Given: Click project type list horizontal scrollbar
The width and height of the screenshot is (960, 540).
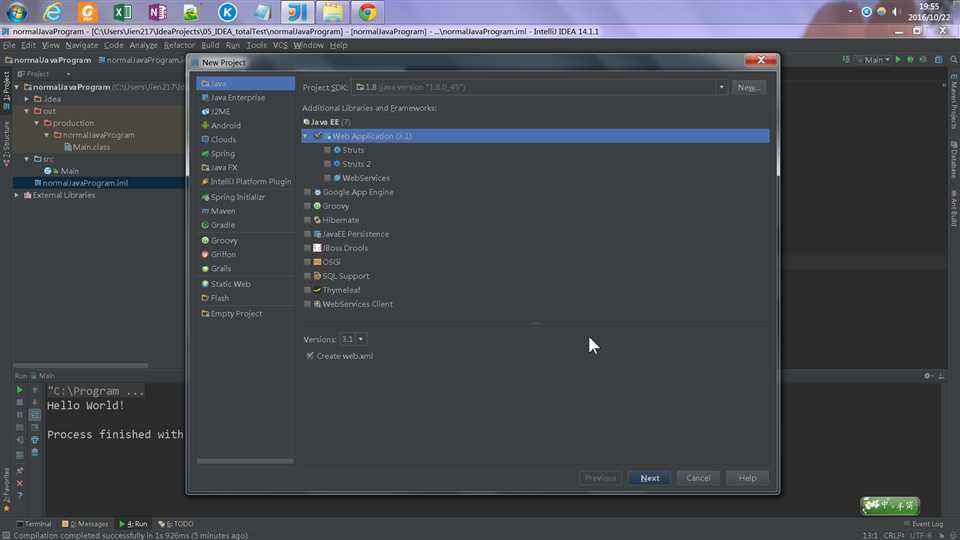Looking at the screenshot, I should click(x=245, y=461).
